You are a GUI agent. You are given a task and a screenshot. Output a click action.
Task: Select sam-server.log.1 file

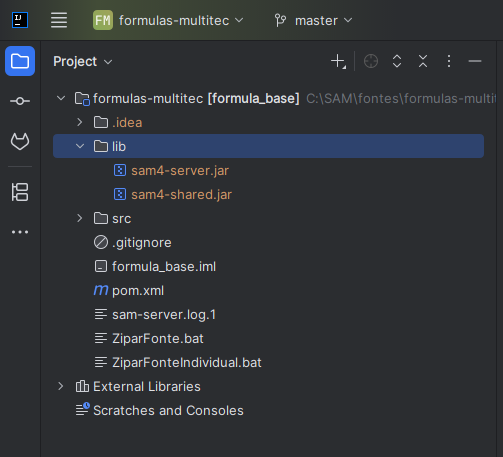point(164,314)
